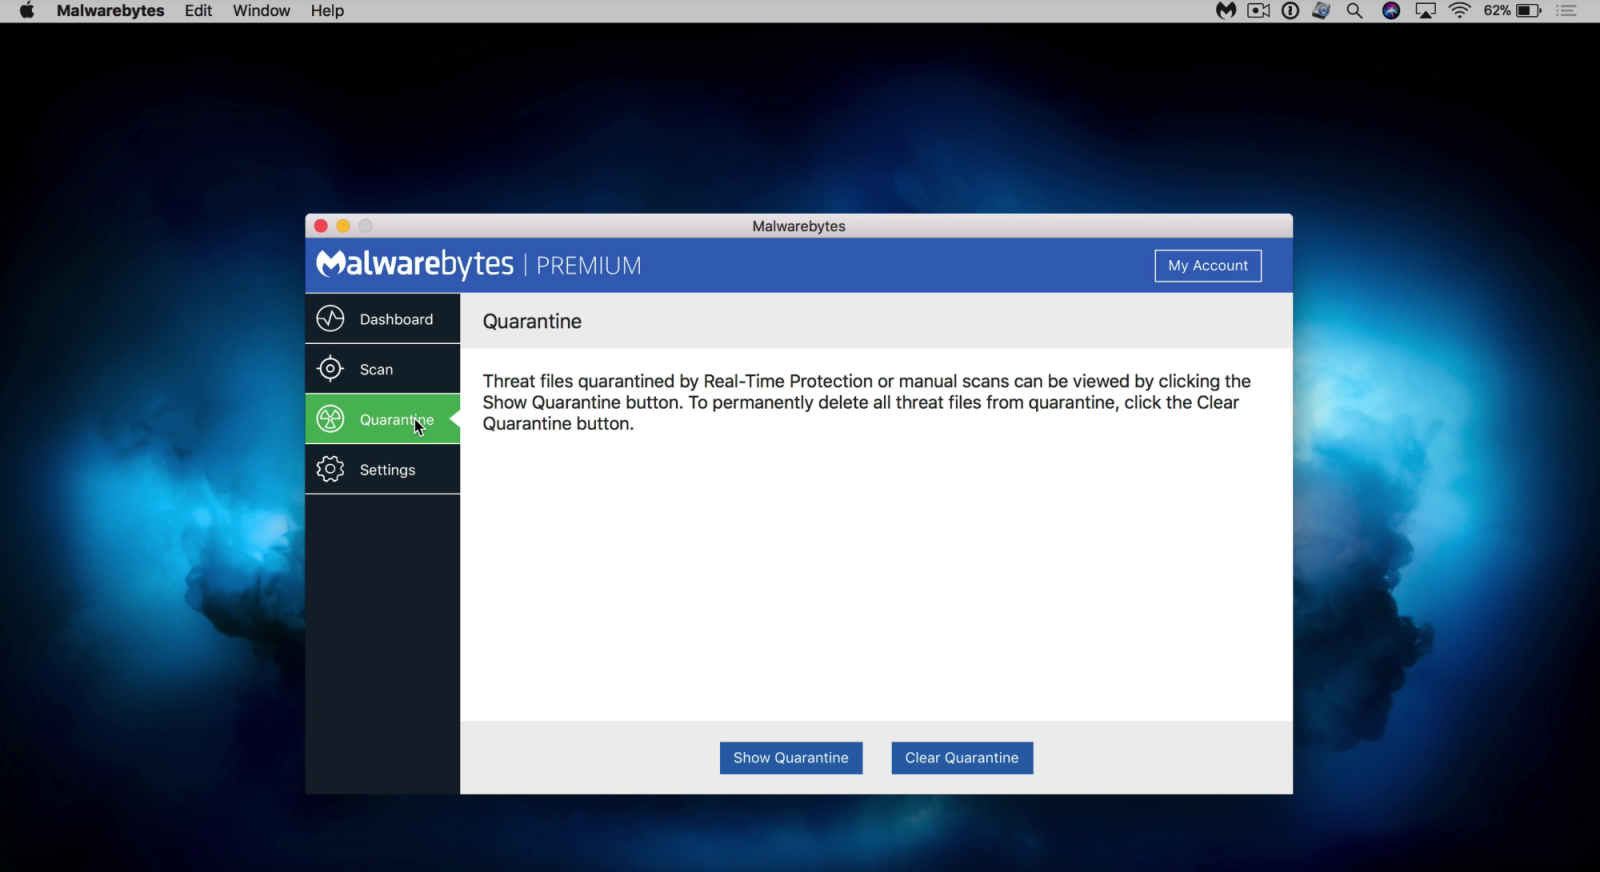
Task: Minimize the window with yellow button
Action: 343,226
